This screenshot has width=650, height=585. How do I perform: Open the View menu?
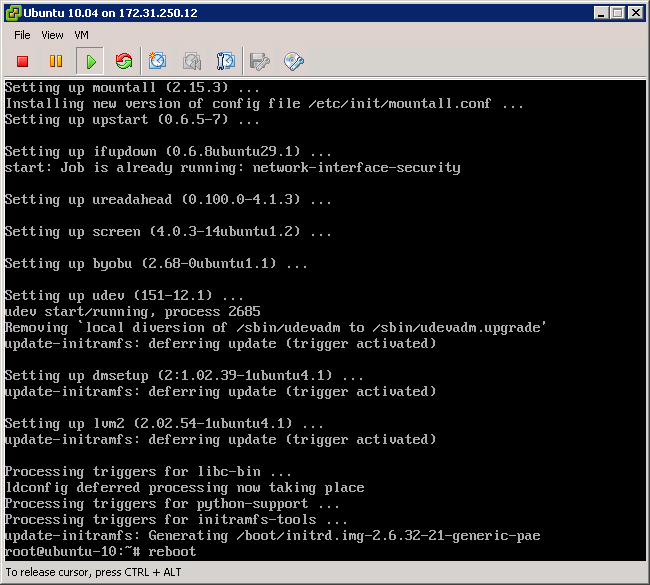[x=52, y=35]
